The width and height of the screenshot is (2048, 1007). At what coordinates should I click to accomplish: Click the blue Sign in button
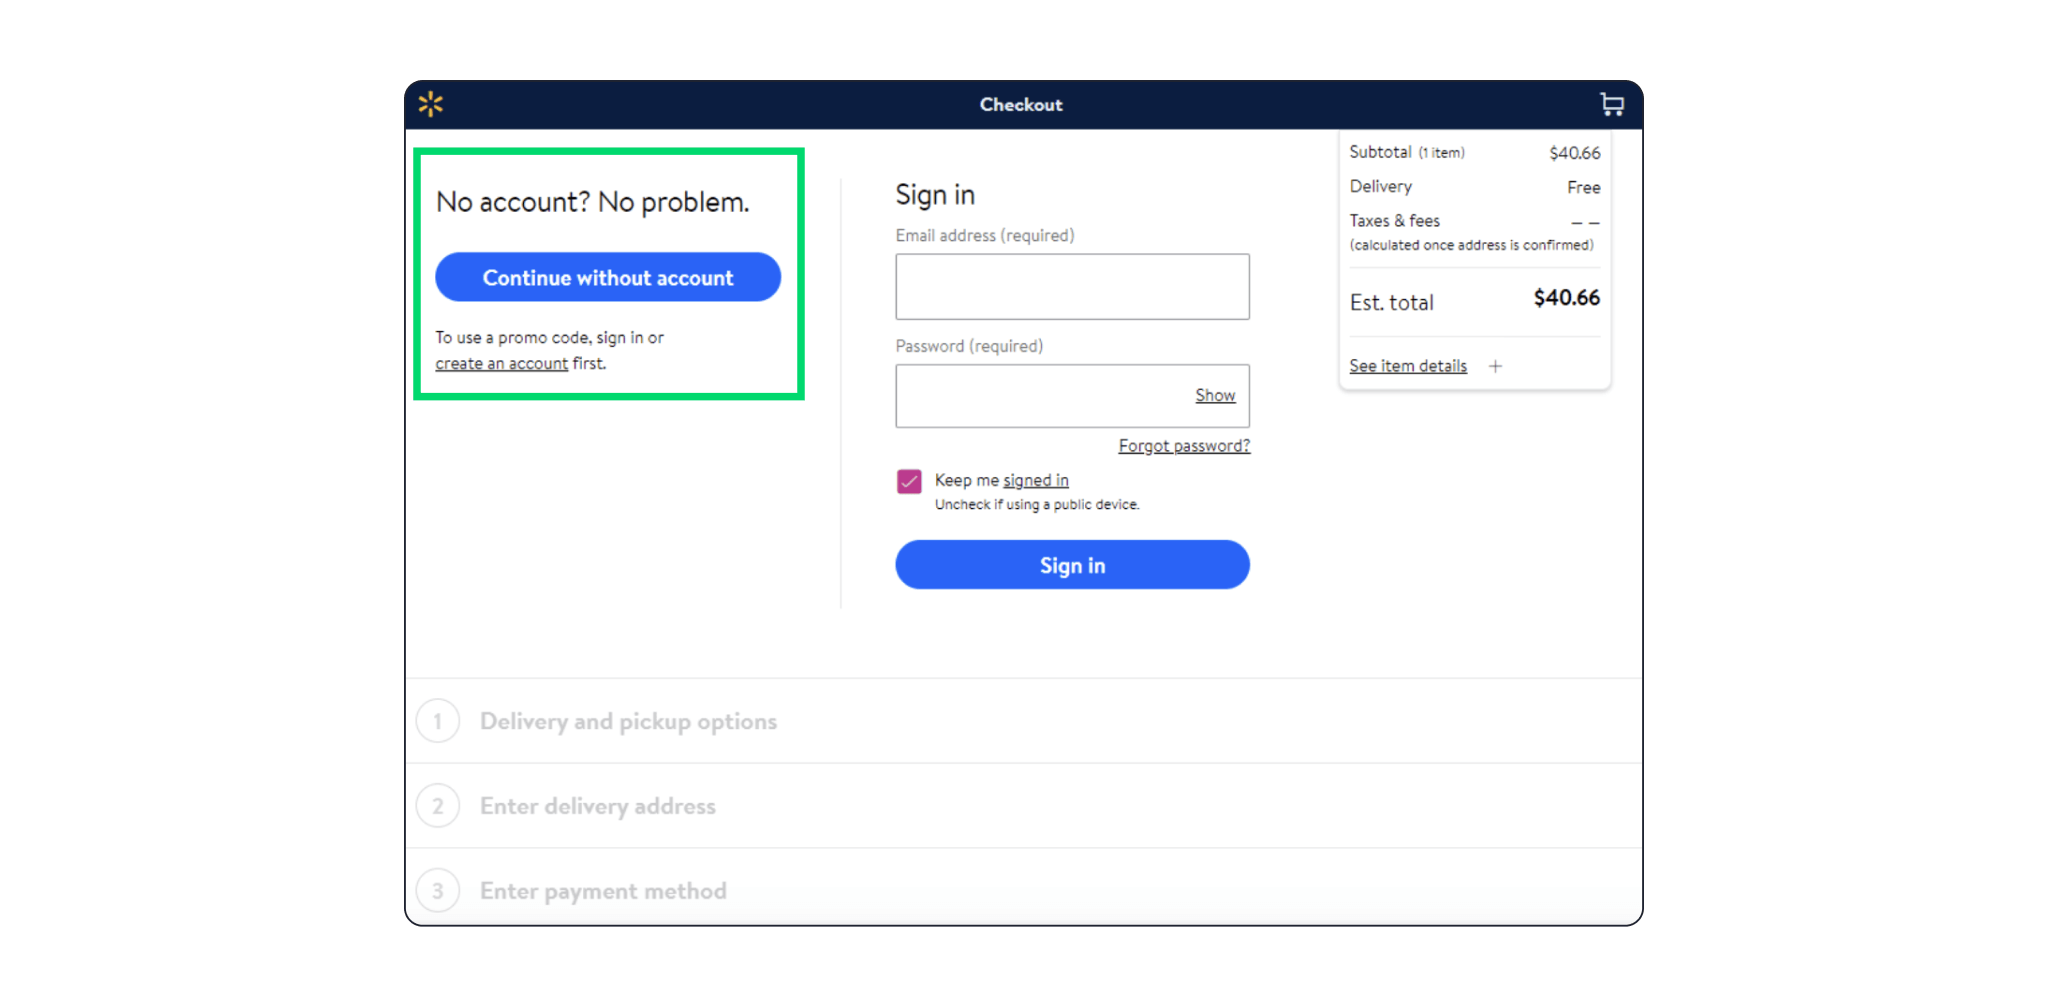pos(1072,565)
